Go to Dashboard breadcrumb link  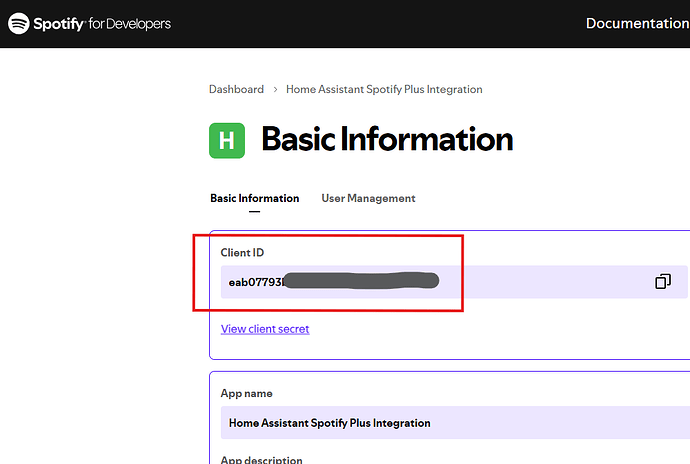[x=236, y=89]
